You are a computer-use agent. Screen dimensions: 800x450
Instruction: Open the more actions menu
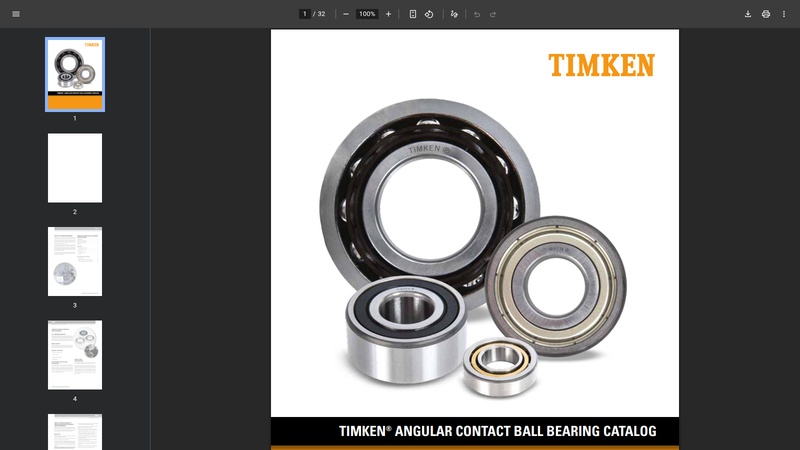point(784,14)
